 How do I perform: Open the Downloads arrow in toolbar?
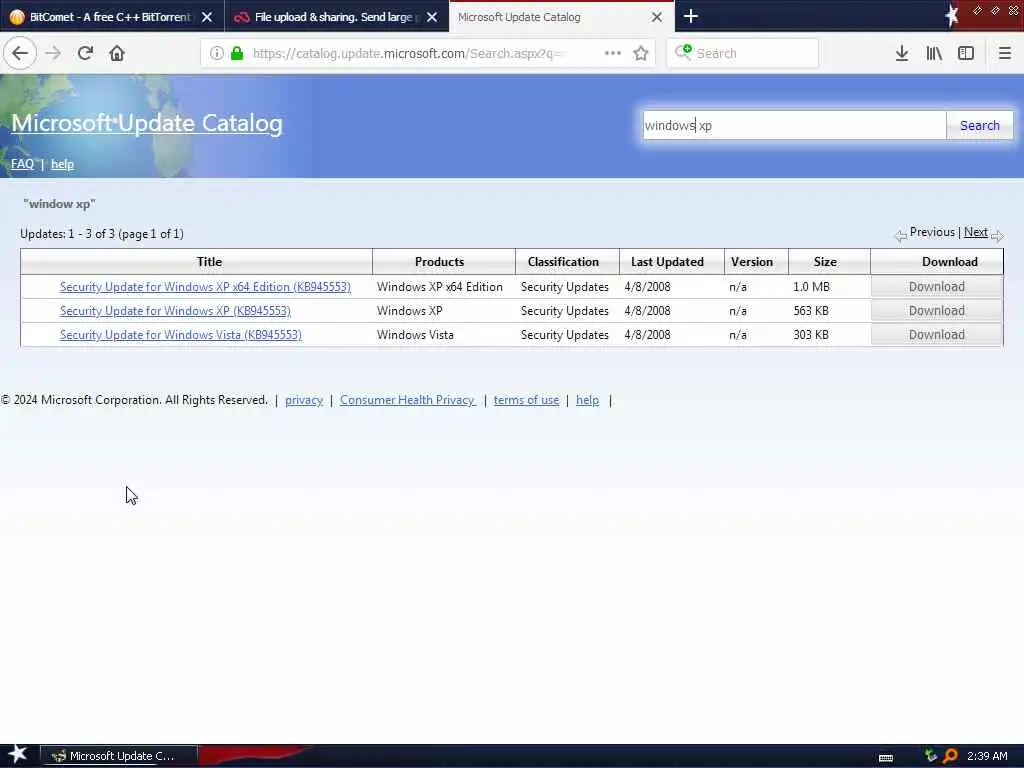coord(901,54)
